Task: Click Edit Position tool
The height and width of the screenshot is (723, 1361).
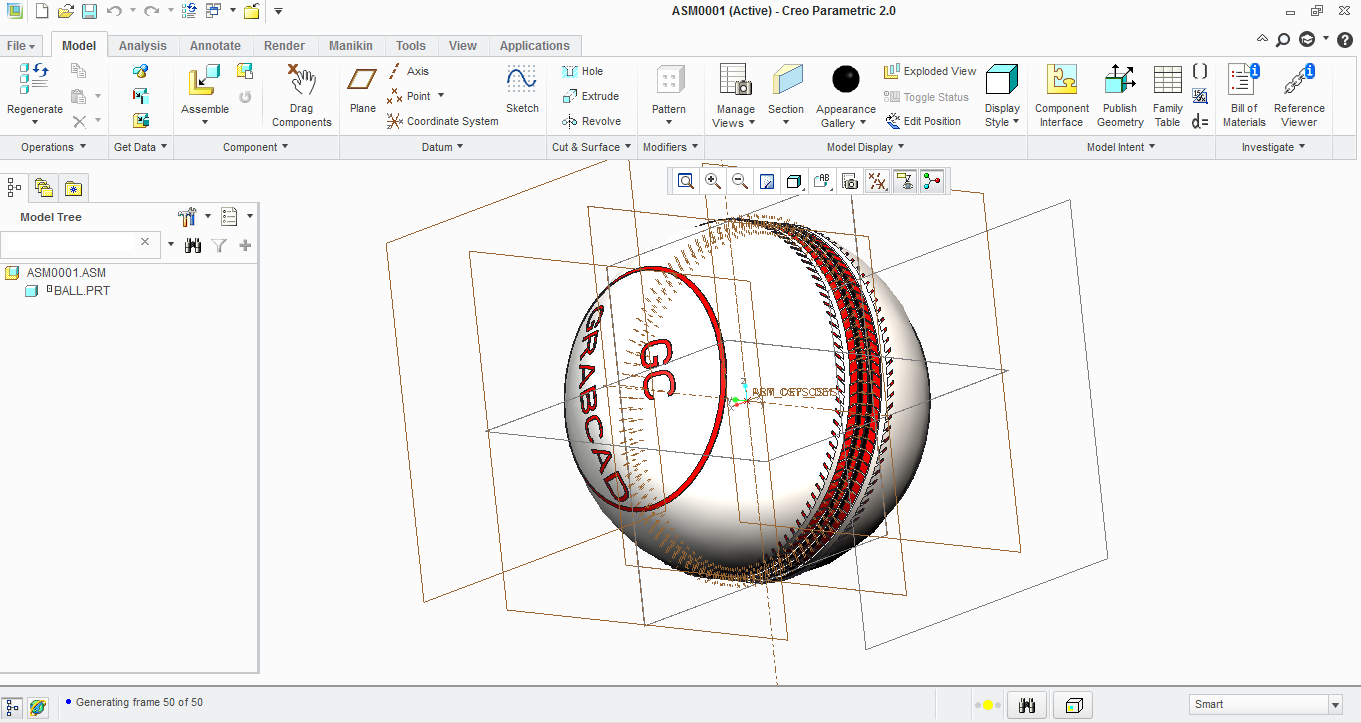Action: point(923,121)
